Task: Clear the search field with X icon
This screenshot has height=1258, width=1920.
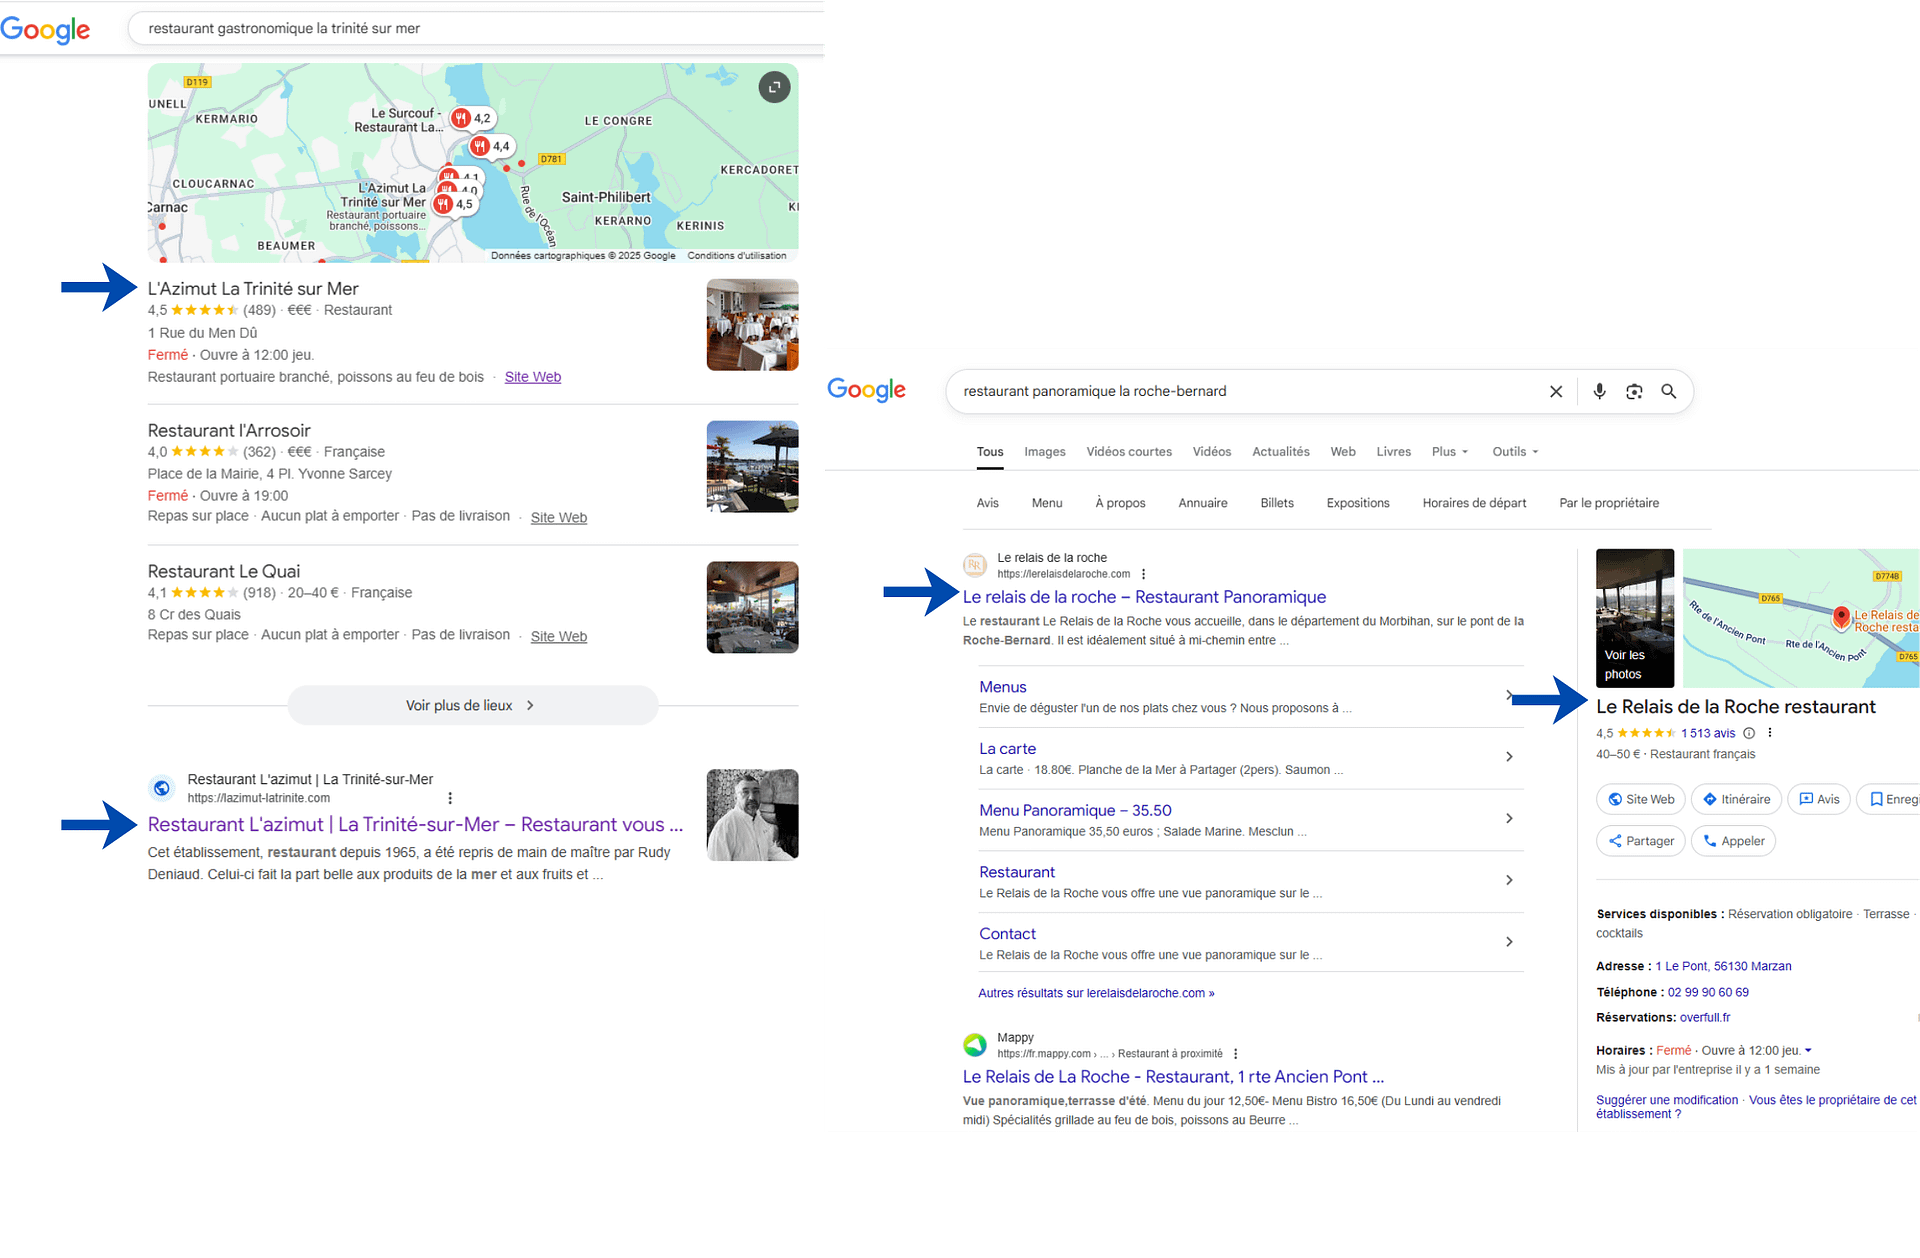Action: [x=1556, y=391]
